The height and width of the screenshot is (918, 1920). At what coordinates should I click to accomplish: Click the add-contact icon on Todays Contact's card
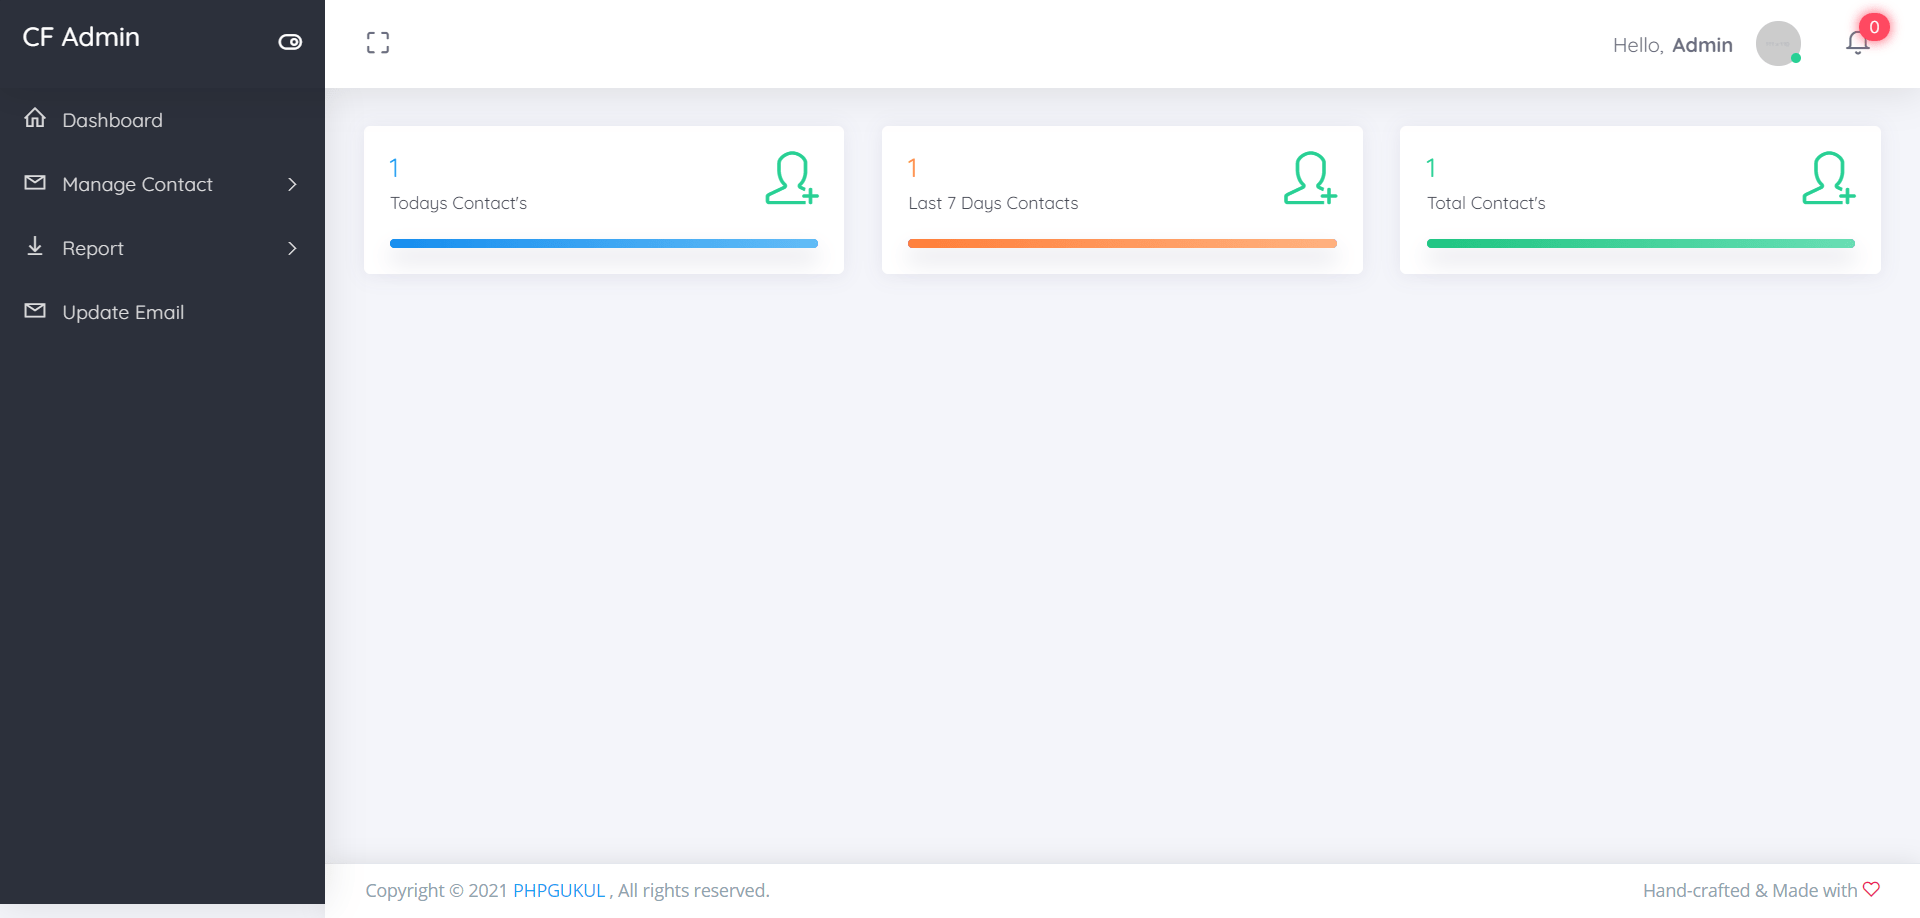click(x=791, y=178)
